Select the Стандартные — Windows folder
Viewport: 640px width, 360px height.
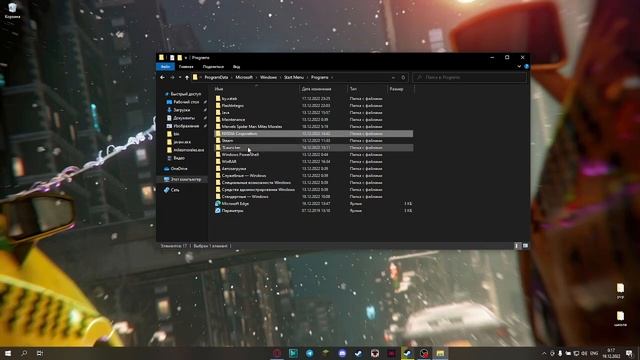[245, 196]
